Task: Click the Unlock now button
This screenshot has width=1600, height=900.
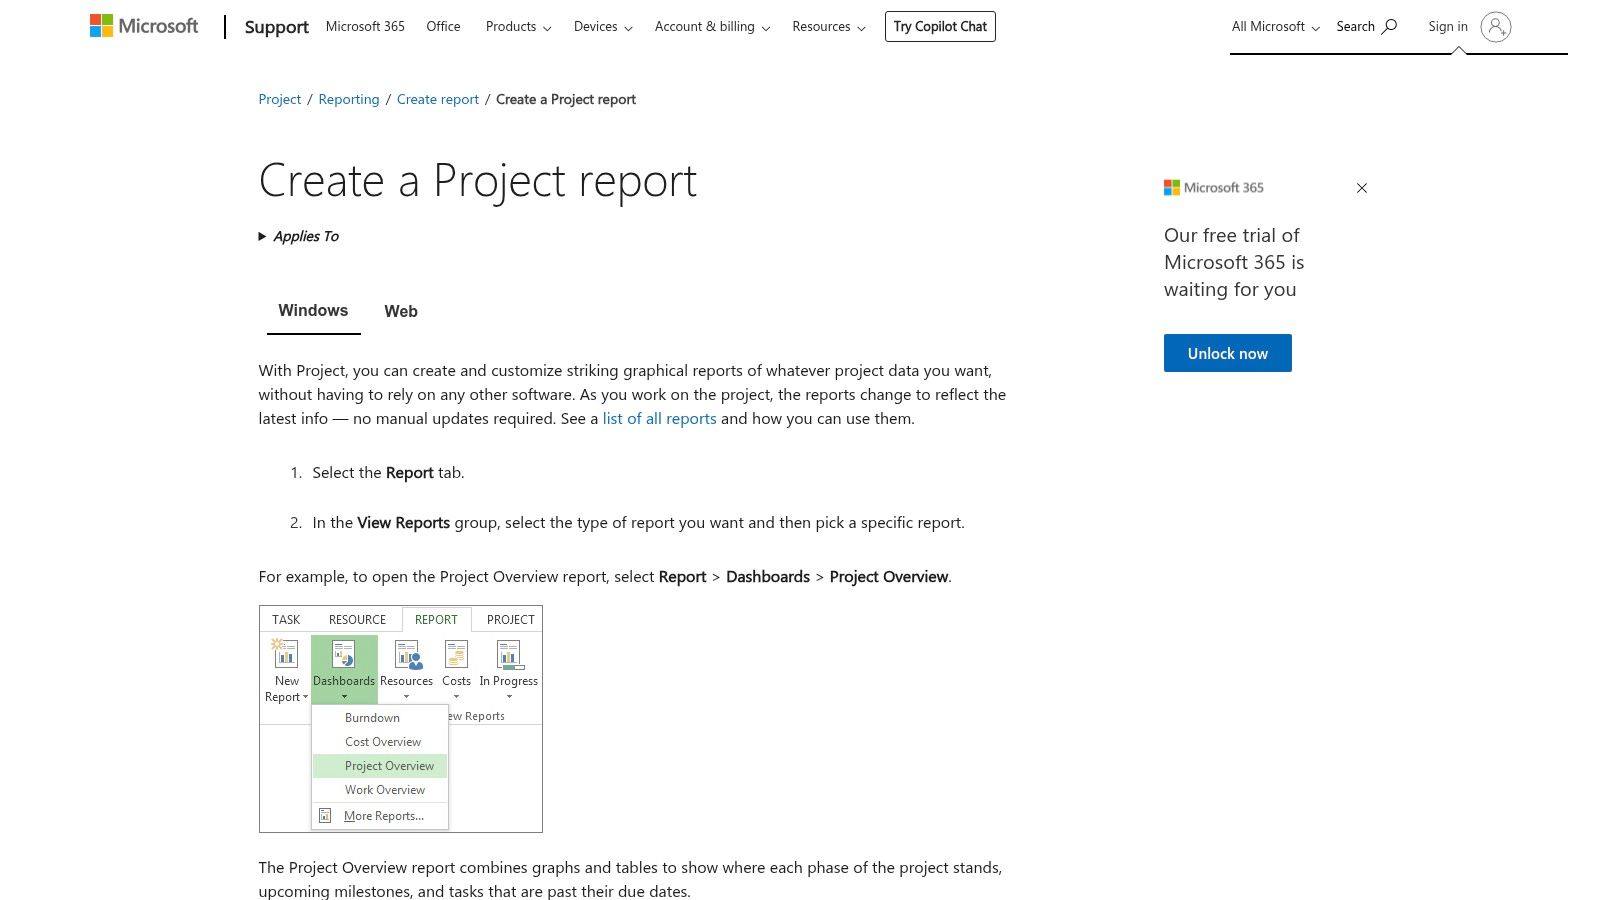Action: pyautogui.click(x=1227, y=353)
